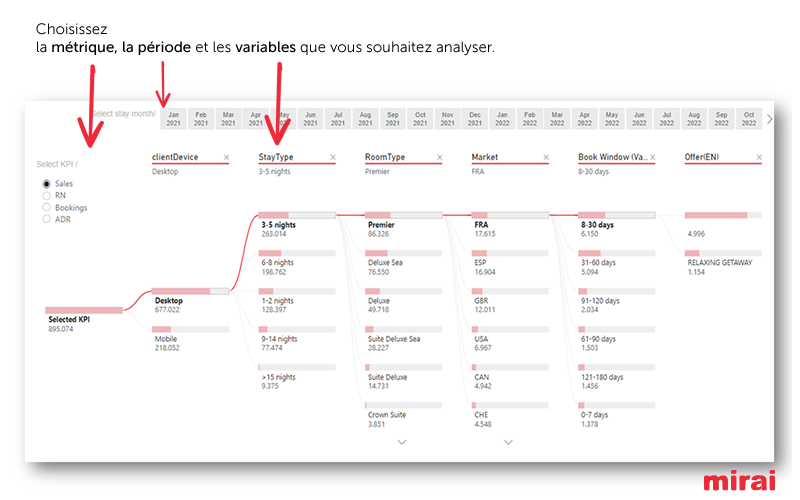The image size is (800, 500).
Task: Remove the clientDevice column with its X
Action: pos(226,158)
